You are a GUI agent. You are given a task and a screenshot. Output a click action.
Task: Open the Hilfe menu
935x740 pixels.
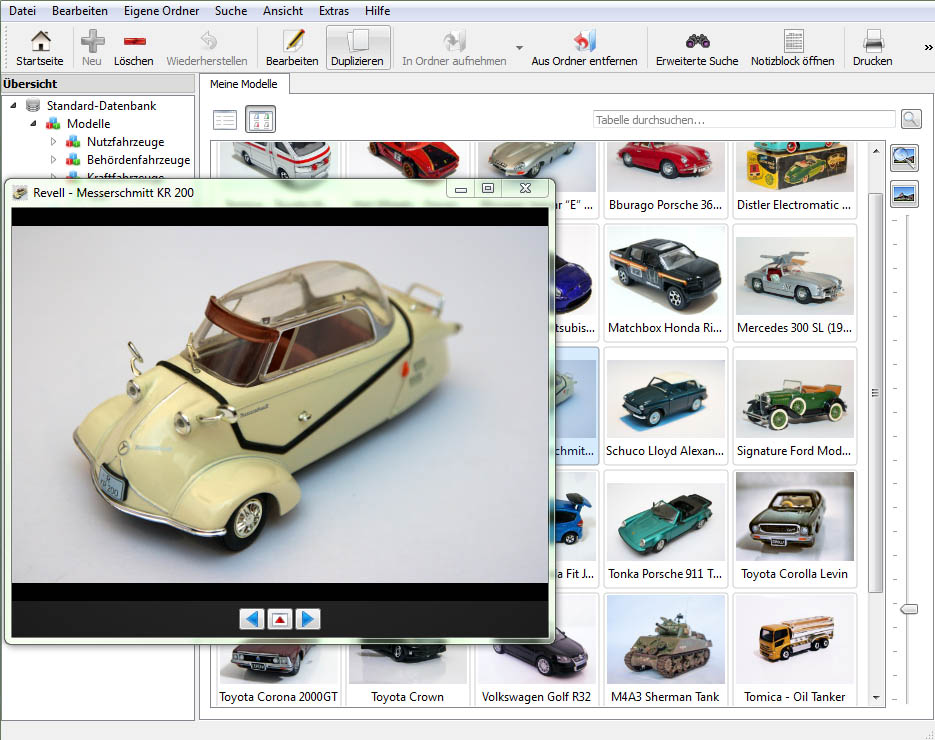tap(377, 11)
